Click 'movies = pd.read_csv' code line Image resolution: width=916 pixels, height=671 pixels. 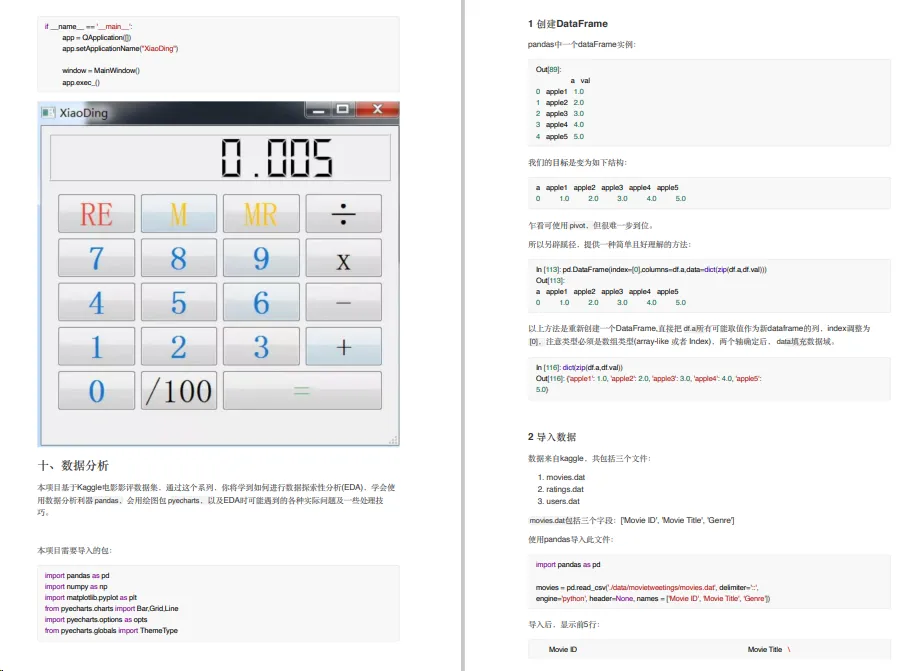pyautogui.click(x=647, y=587)
